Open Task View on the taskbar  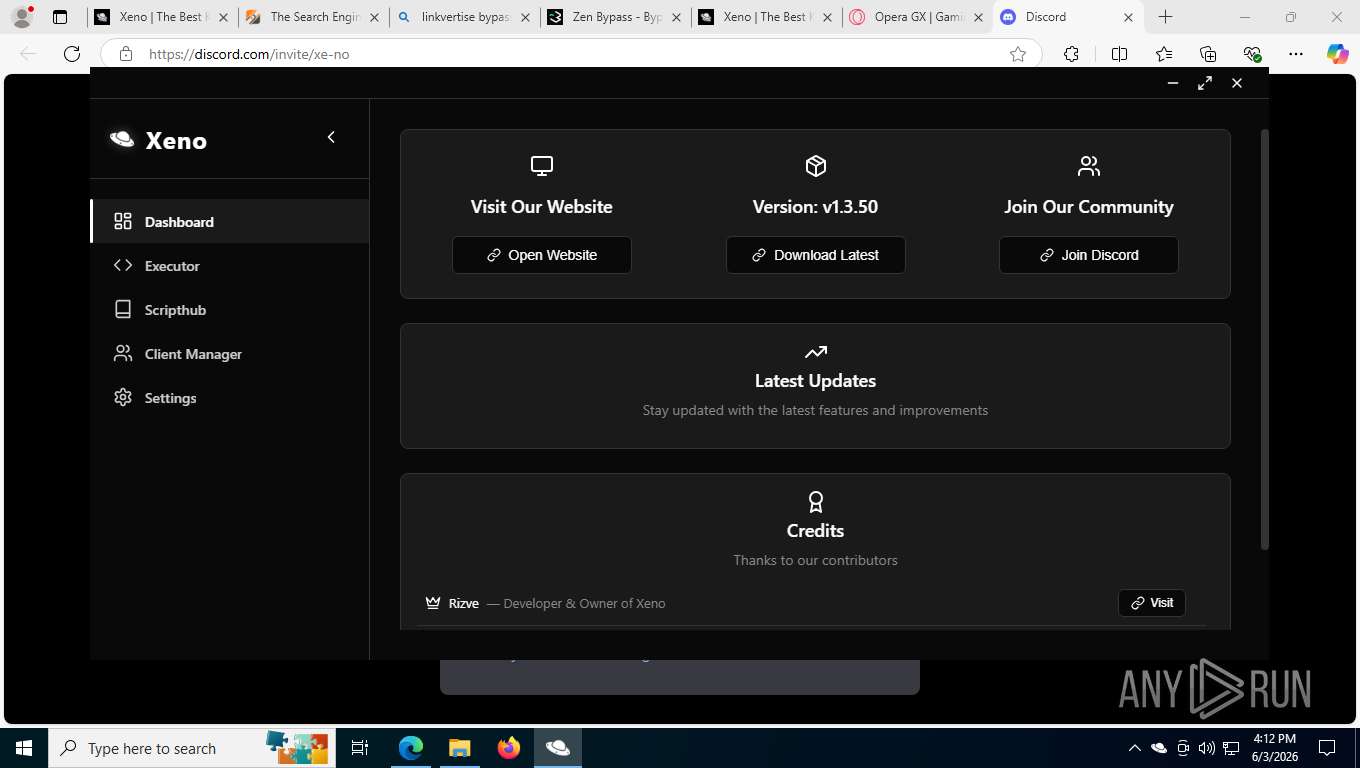pos(360,748)
